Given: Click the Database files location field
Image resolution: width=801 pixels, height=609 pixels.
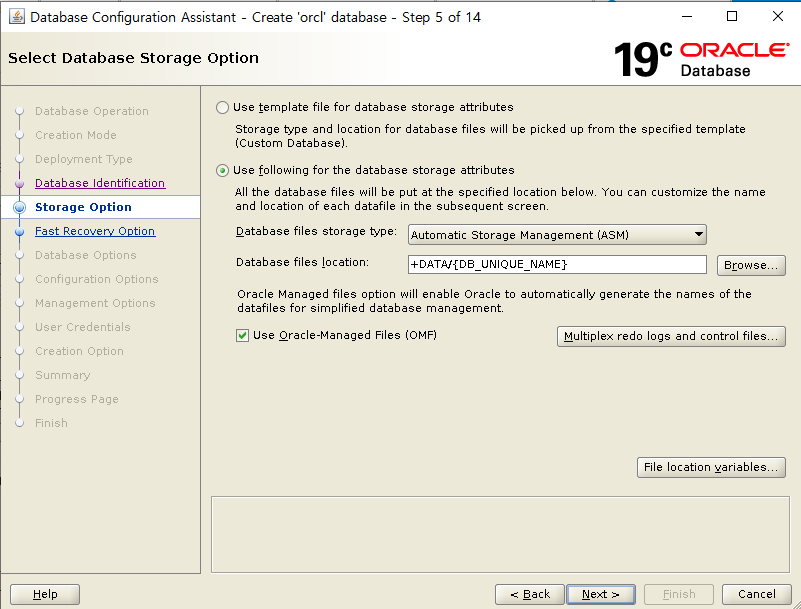Looking at the screenshot, I should [557, 265].
